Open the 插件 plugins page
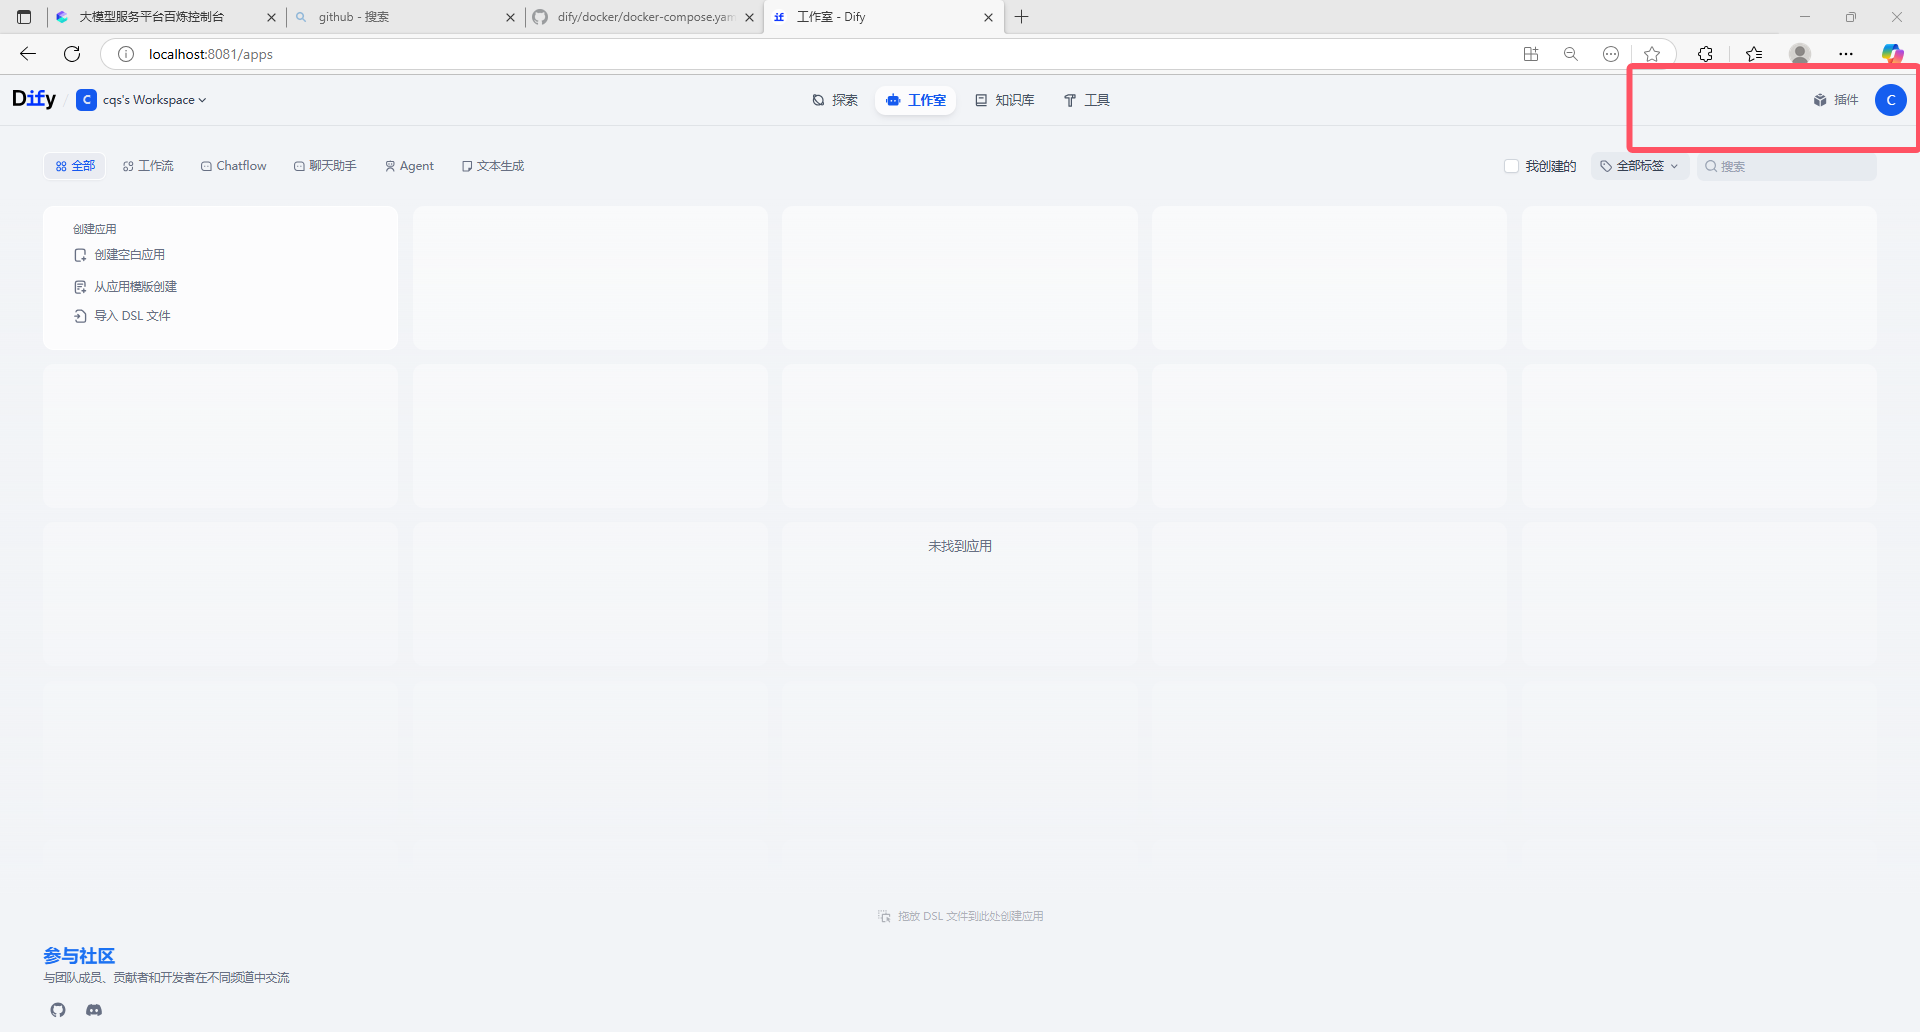The width and height of the screenshot is (1920, 1032). 1836,100
